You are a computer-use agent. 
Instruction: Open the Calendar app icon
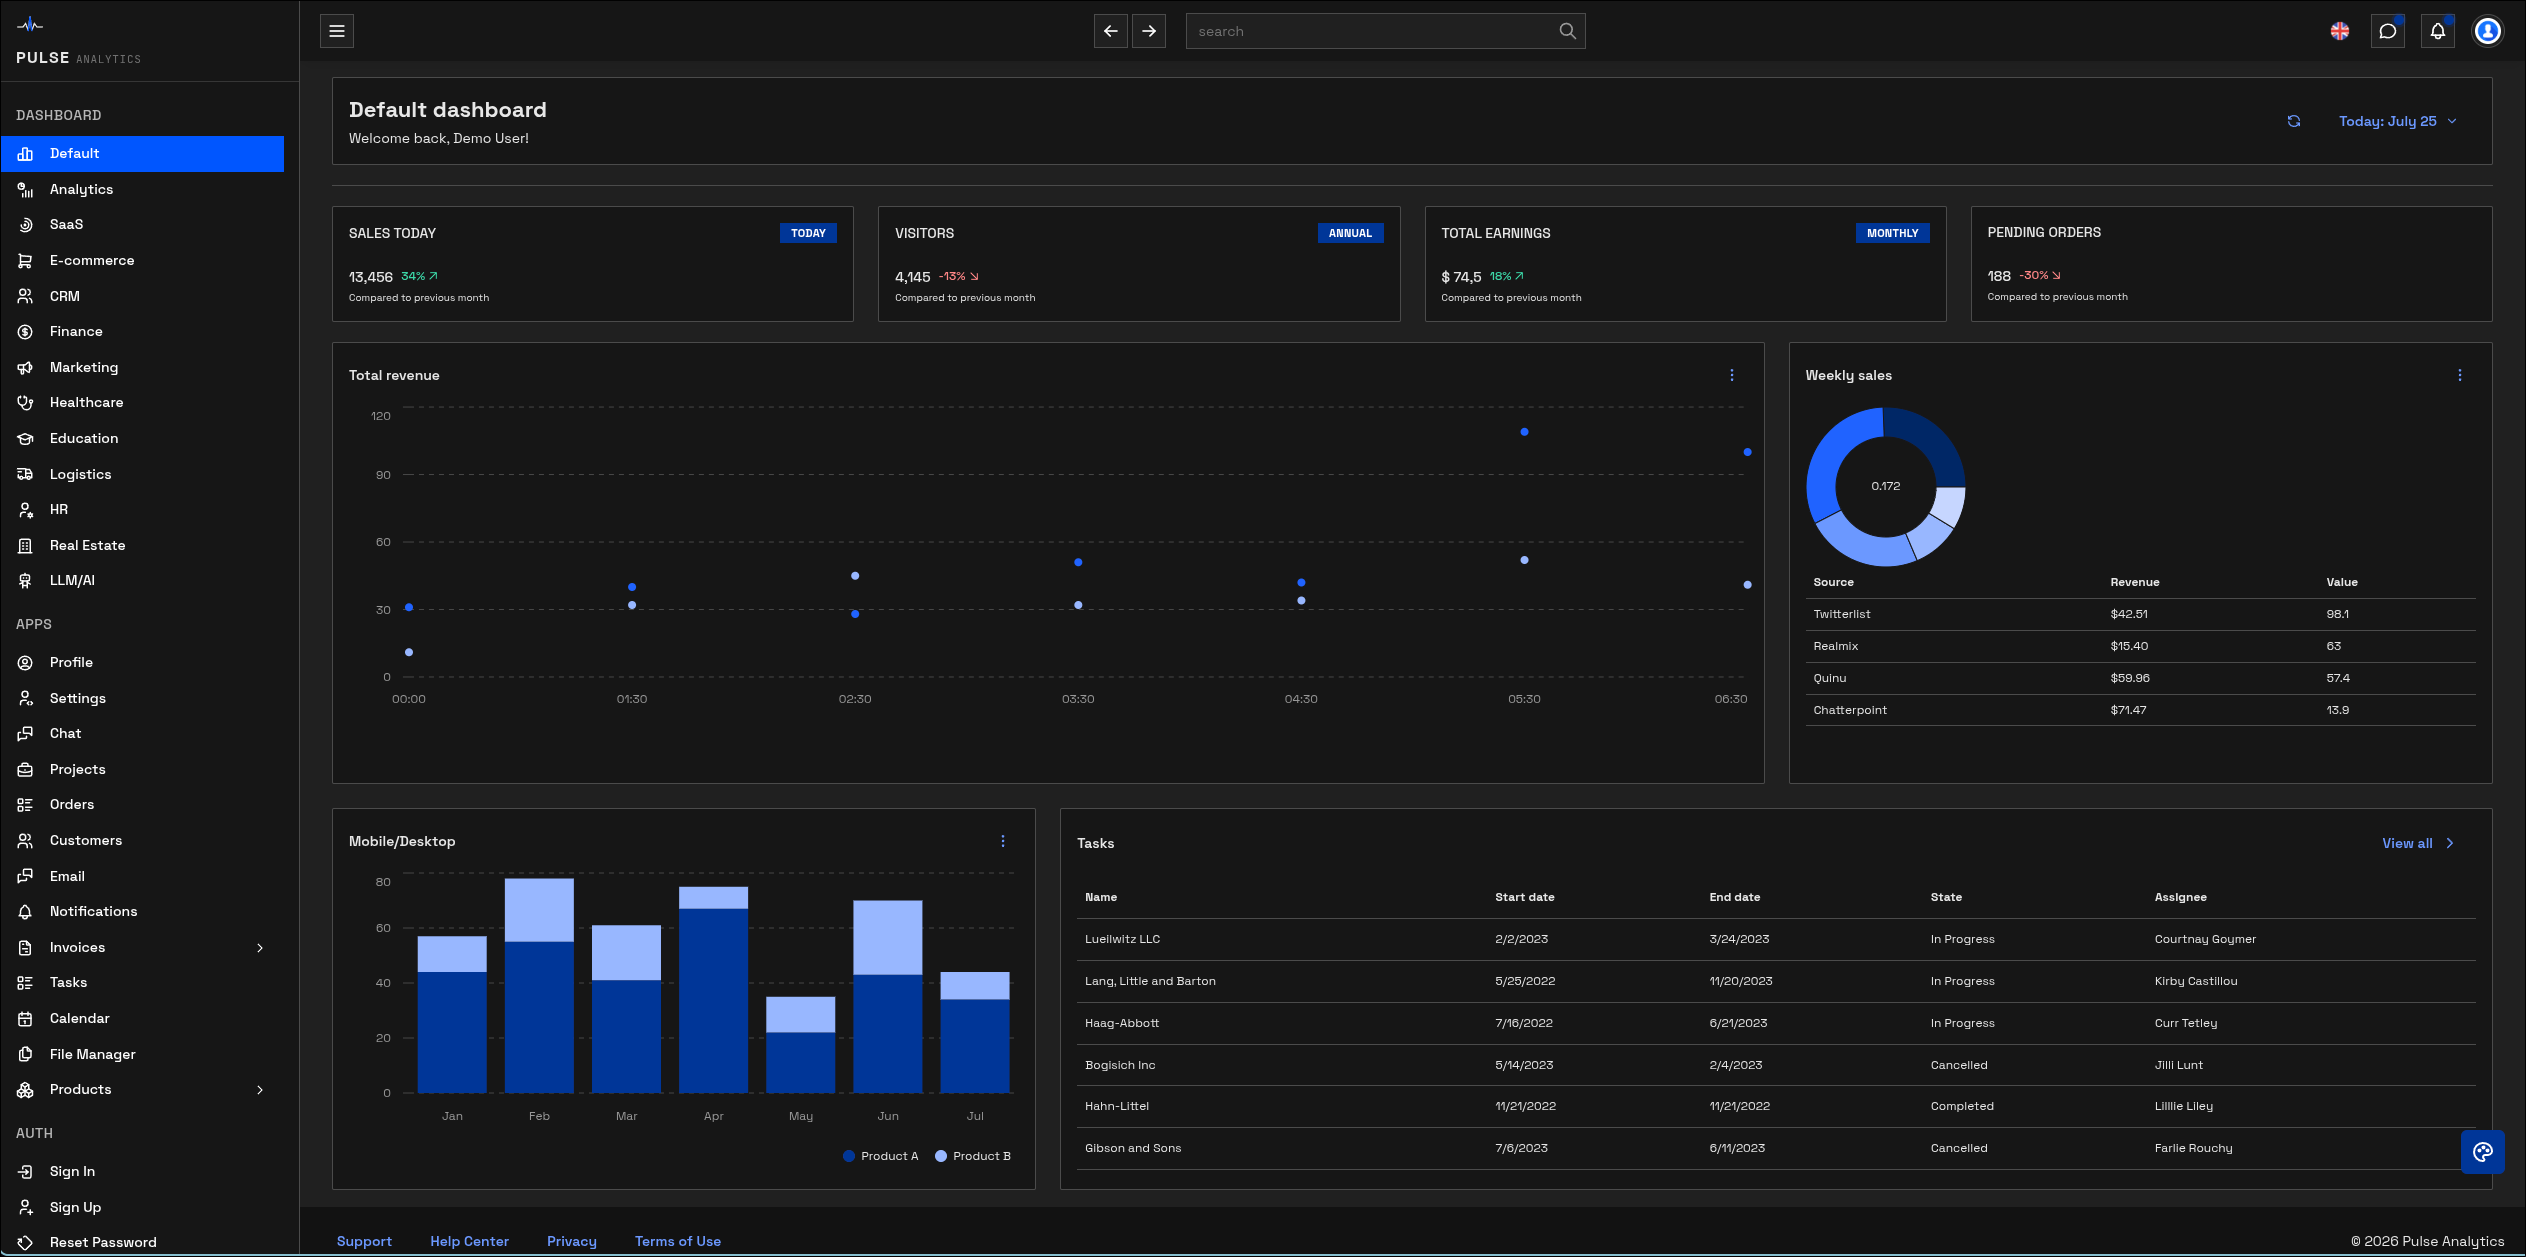25,1018
